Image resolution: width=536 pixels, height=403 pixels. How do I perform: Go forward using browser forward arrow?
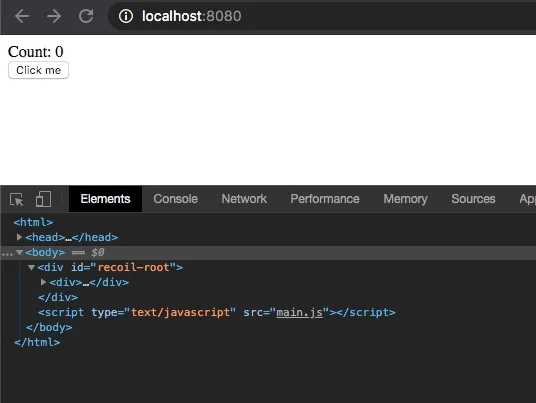pos(54,16)
